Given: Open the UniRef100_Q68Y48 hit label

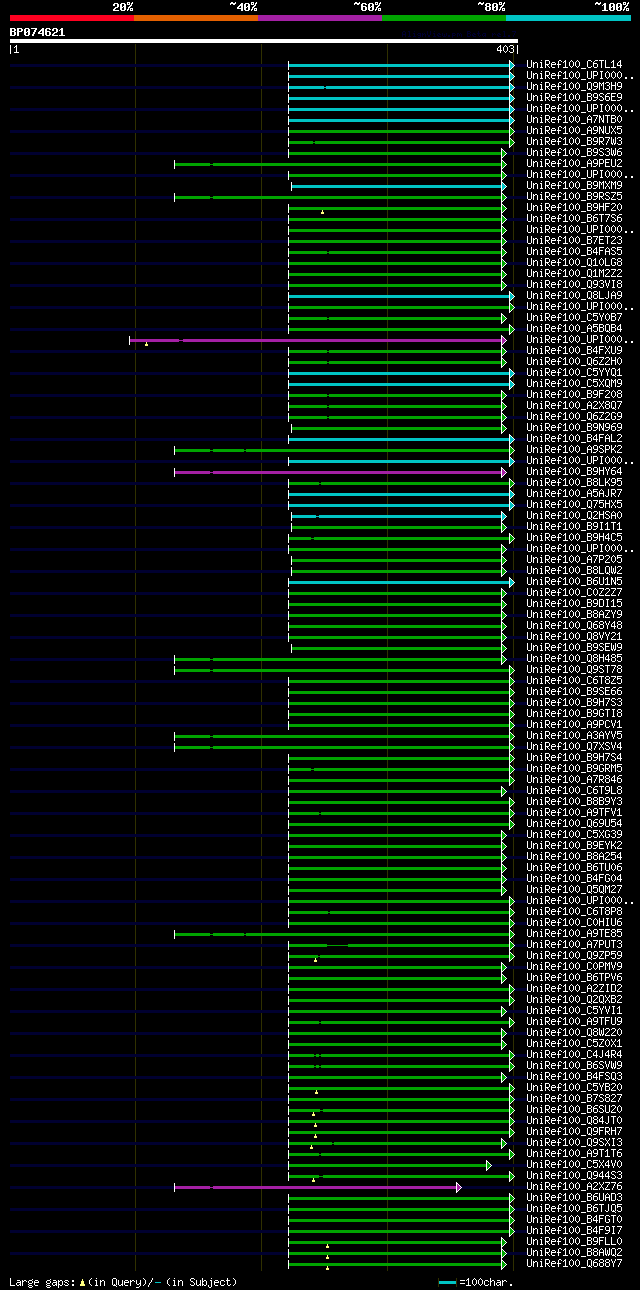Looking at the screenshot, I should (x=574, y=626).
